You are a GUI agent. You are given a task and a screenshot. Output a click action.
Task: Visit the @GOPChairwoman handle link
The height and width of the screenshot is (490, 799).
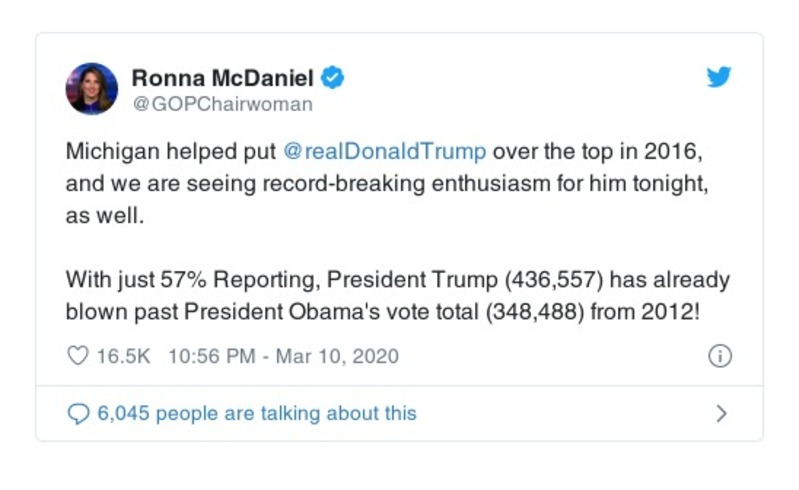(x=222, y=103)
